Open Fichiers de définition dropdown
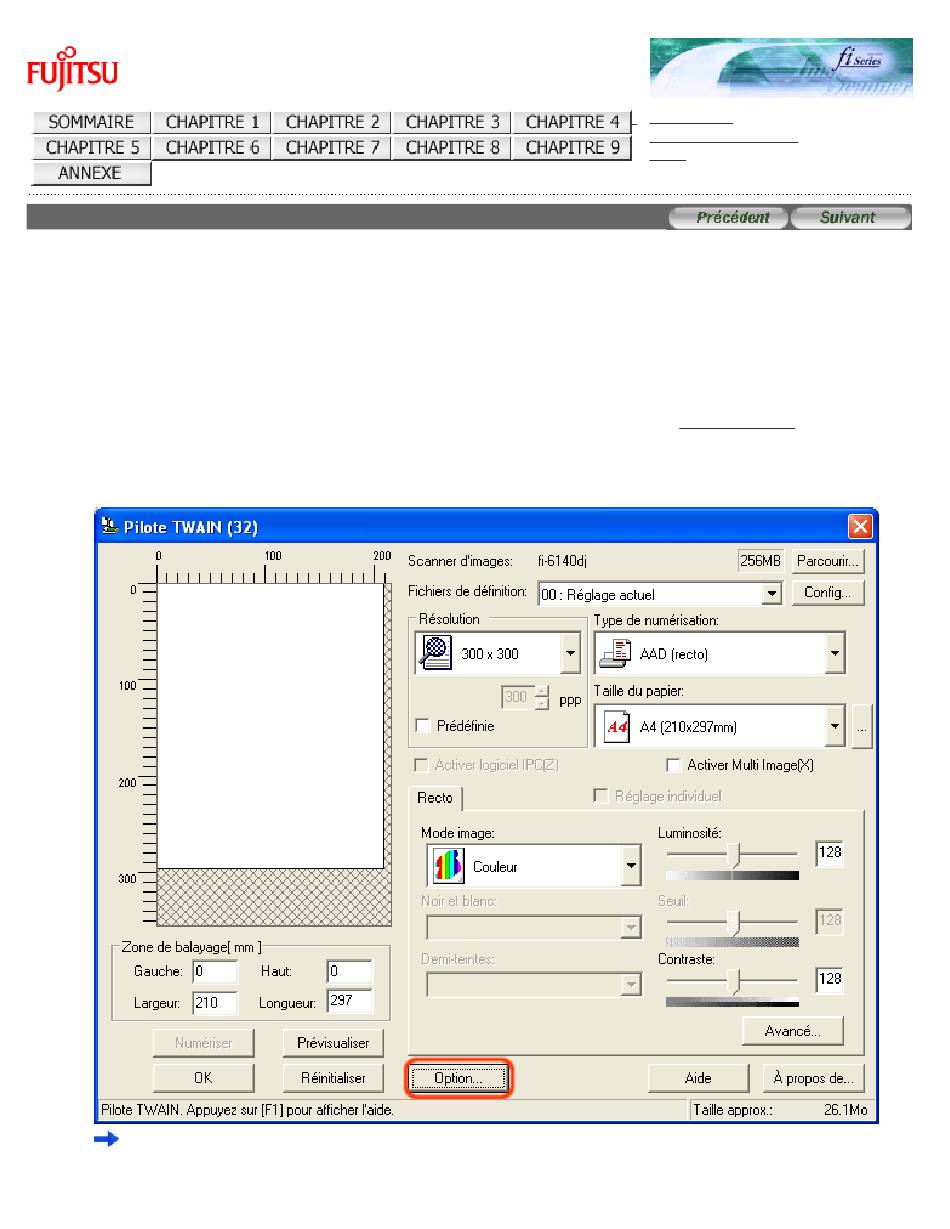950x1229 pixels. coord(771,594)
